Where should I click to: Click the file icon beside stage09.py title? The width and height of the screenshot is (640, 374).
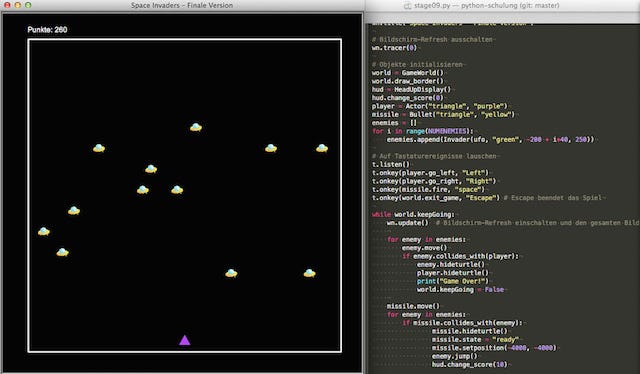click(x=407, y=5)
